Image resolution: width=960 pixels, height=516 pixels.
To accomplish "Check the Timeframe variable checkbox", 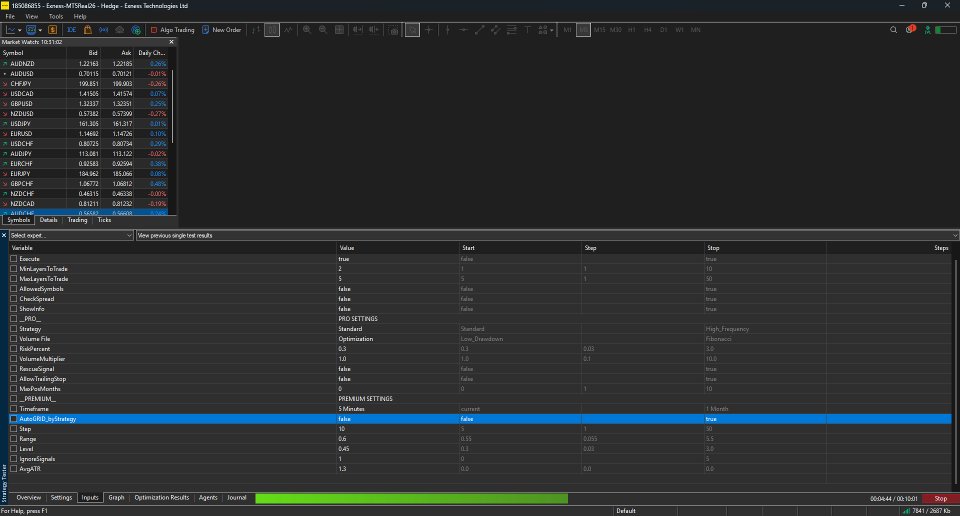I will (x=13, y=409).
